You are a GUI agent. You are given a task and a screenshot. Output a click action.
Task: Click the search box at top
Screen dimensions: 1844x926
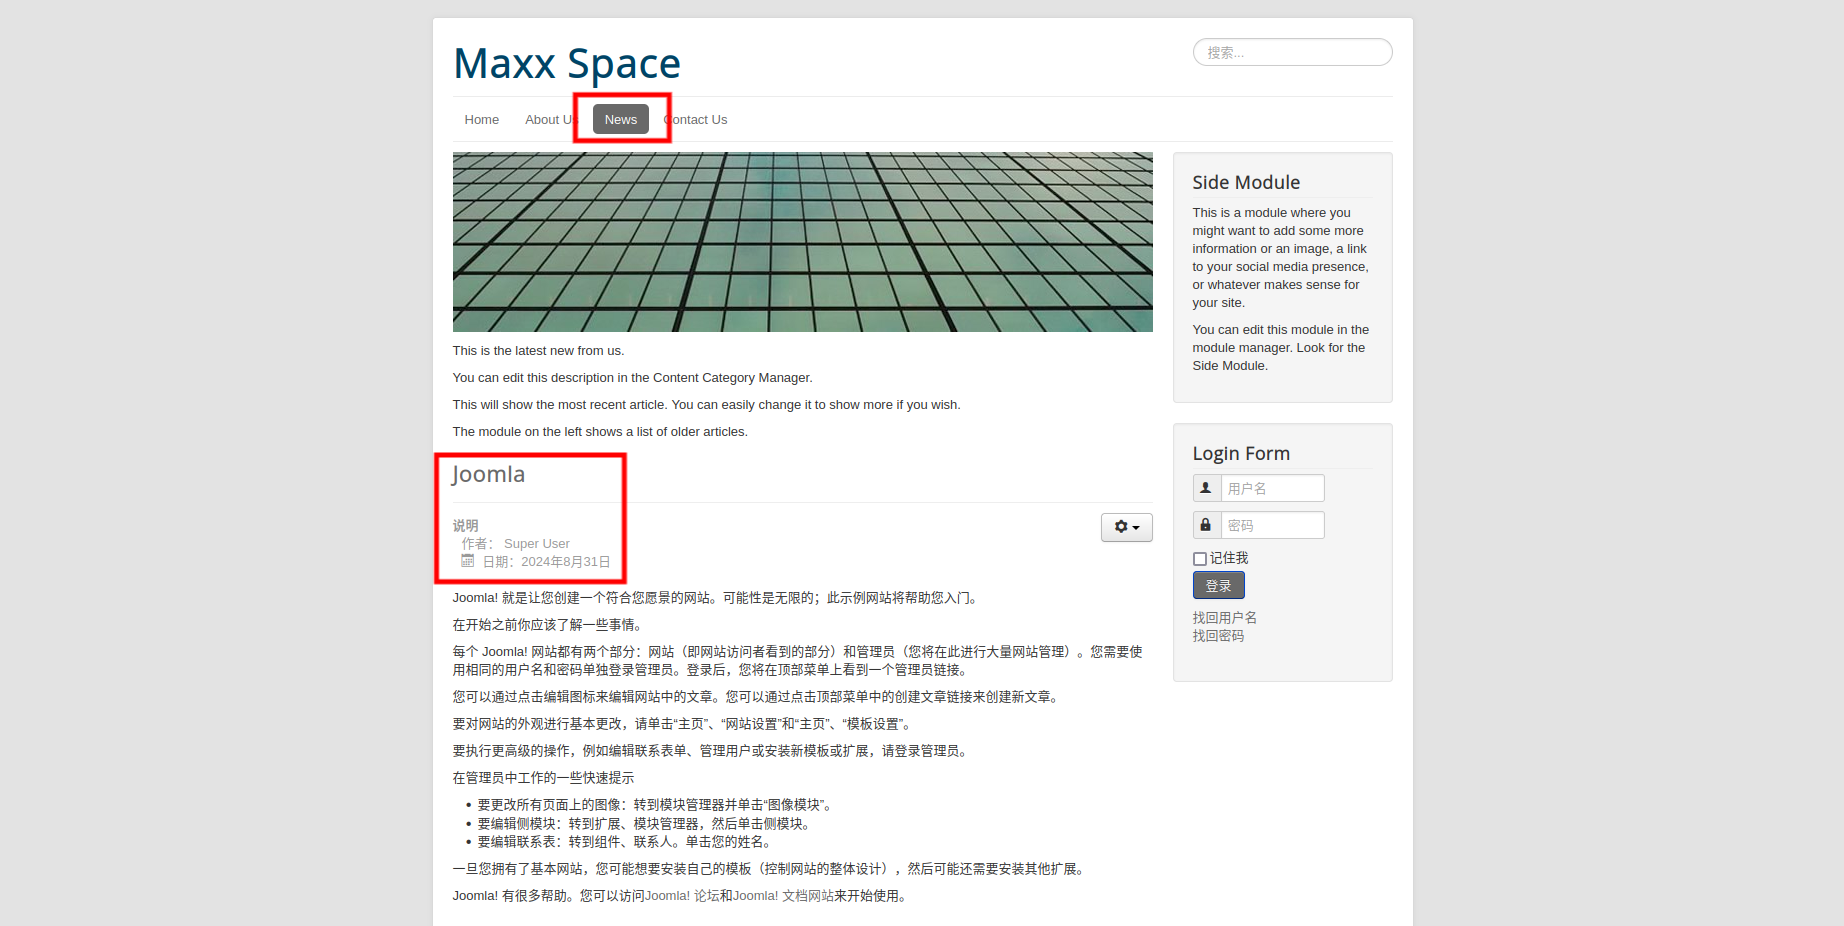click(1292, 52)
